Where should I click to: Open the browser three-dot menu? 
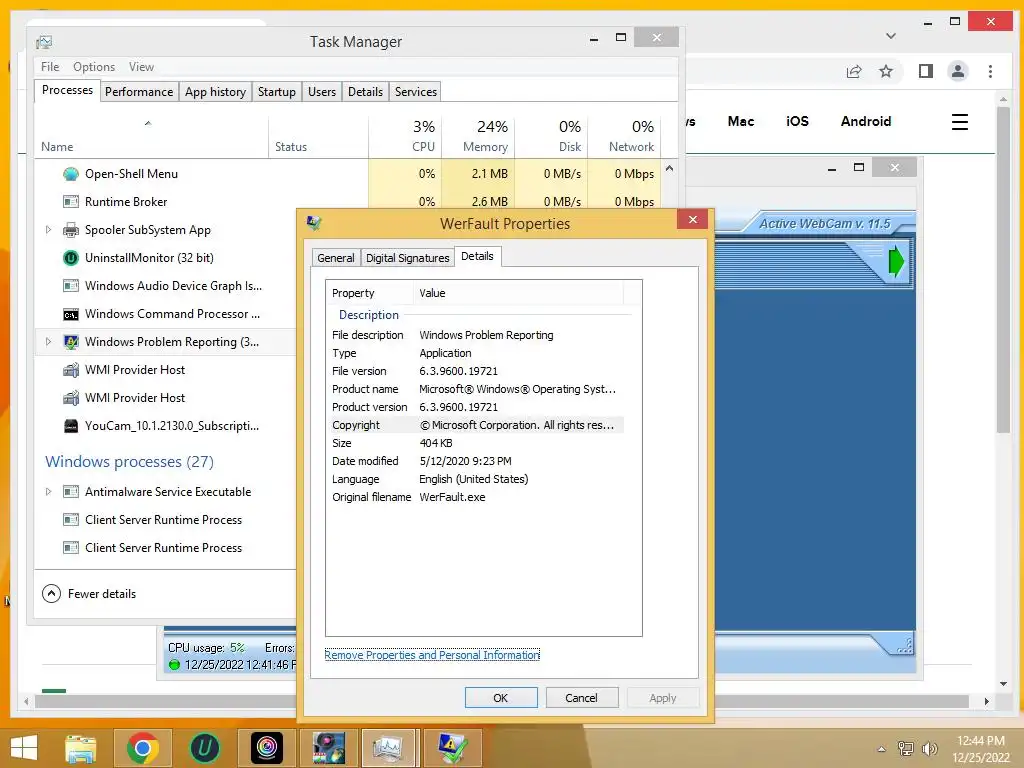pos(990,71)
